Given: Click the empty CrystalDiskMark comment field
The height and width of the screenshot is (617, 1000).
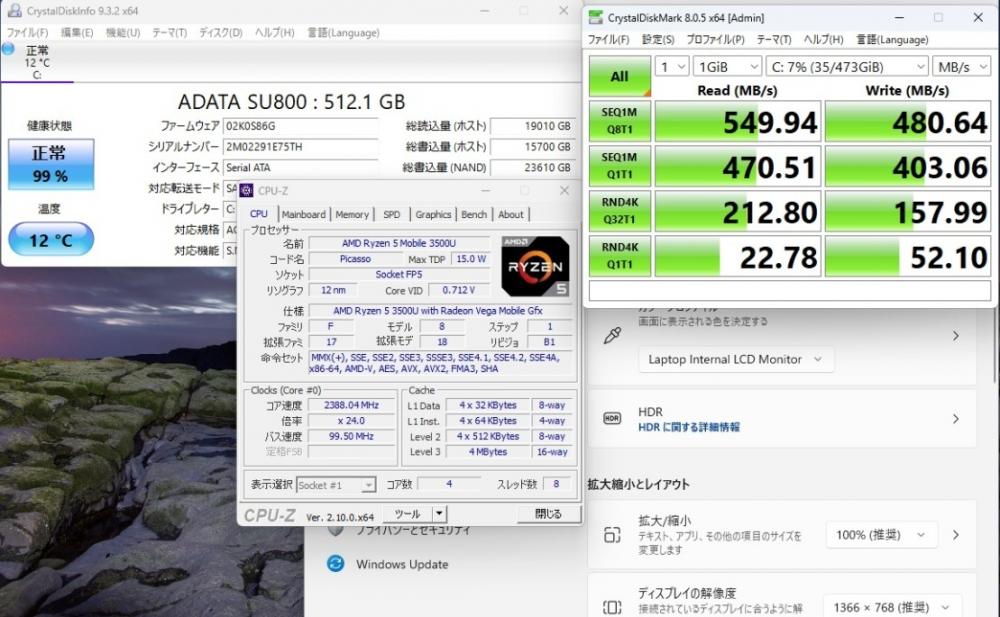Looking at the screenshot, I should (x=790, y=290).
